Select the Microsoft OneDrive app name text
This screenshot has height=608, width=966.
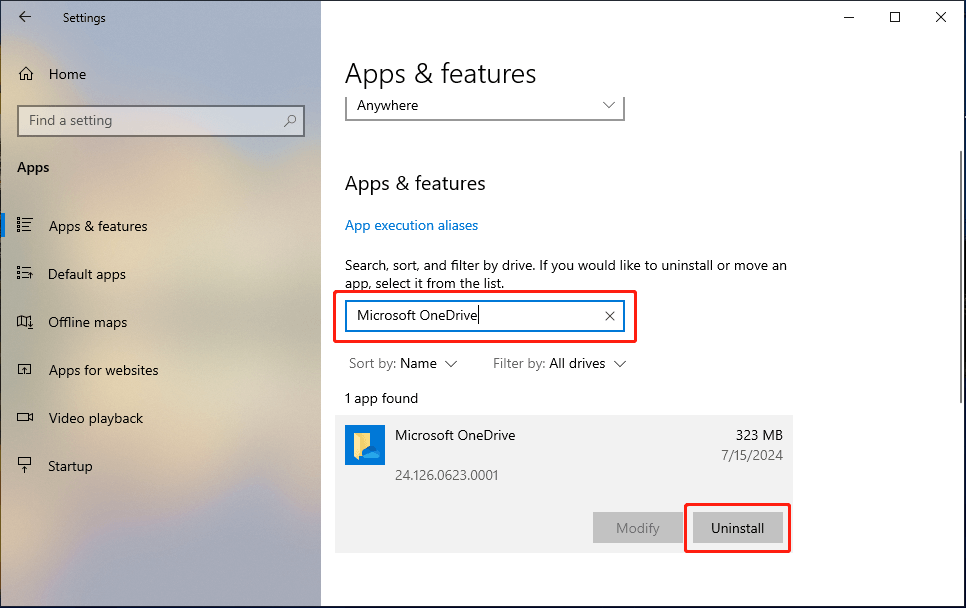click(455, 435)
